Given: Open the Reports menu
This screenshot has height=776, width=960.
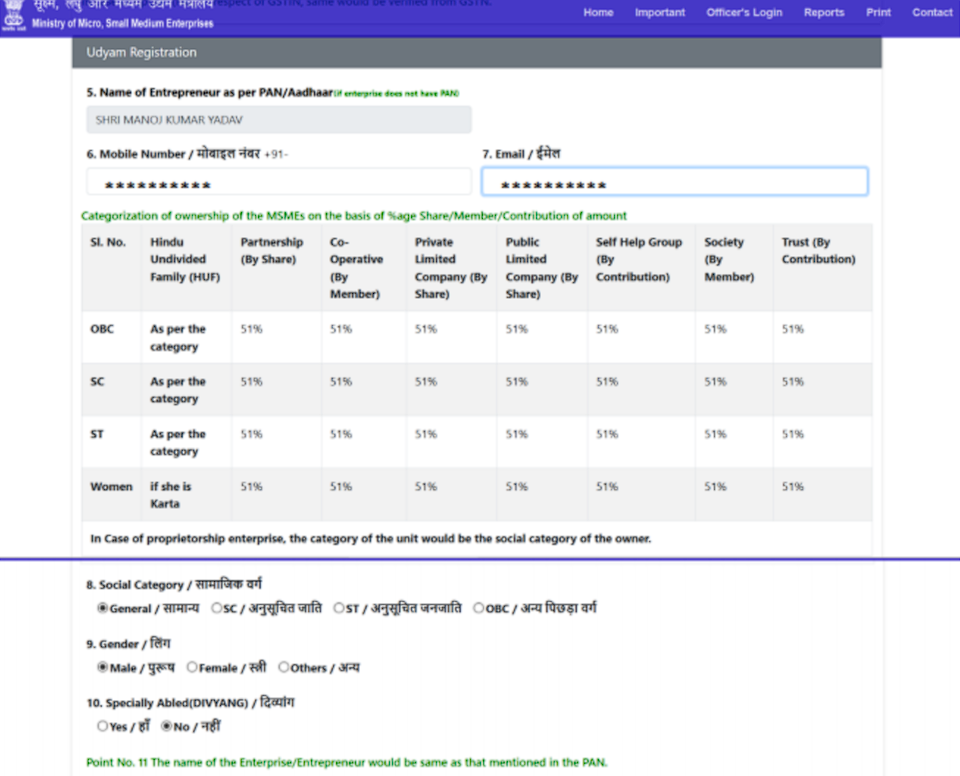Looking at the screenshot, I should (x=823, y=12).
